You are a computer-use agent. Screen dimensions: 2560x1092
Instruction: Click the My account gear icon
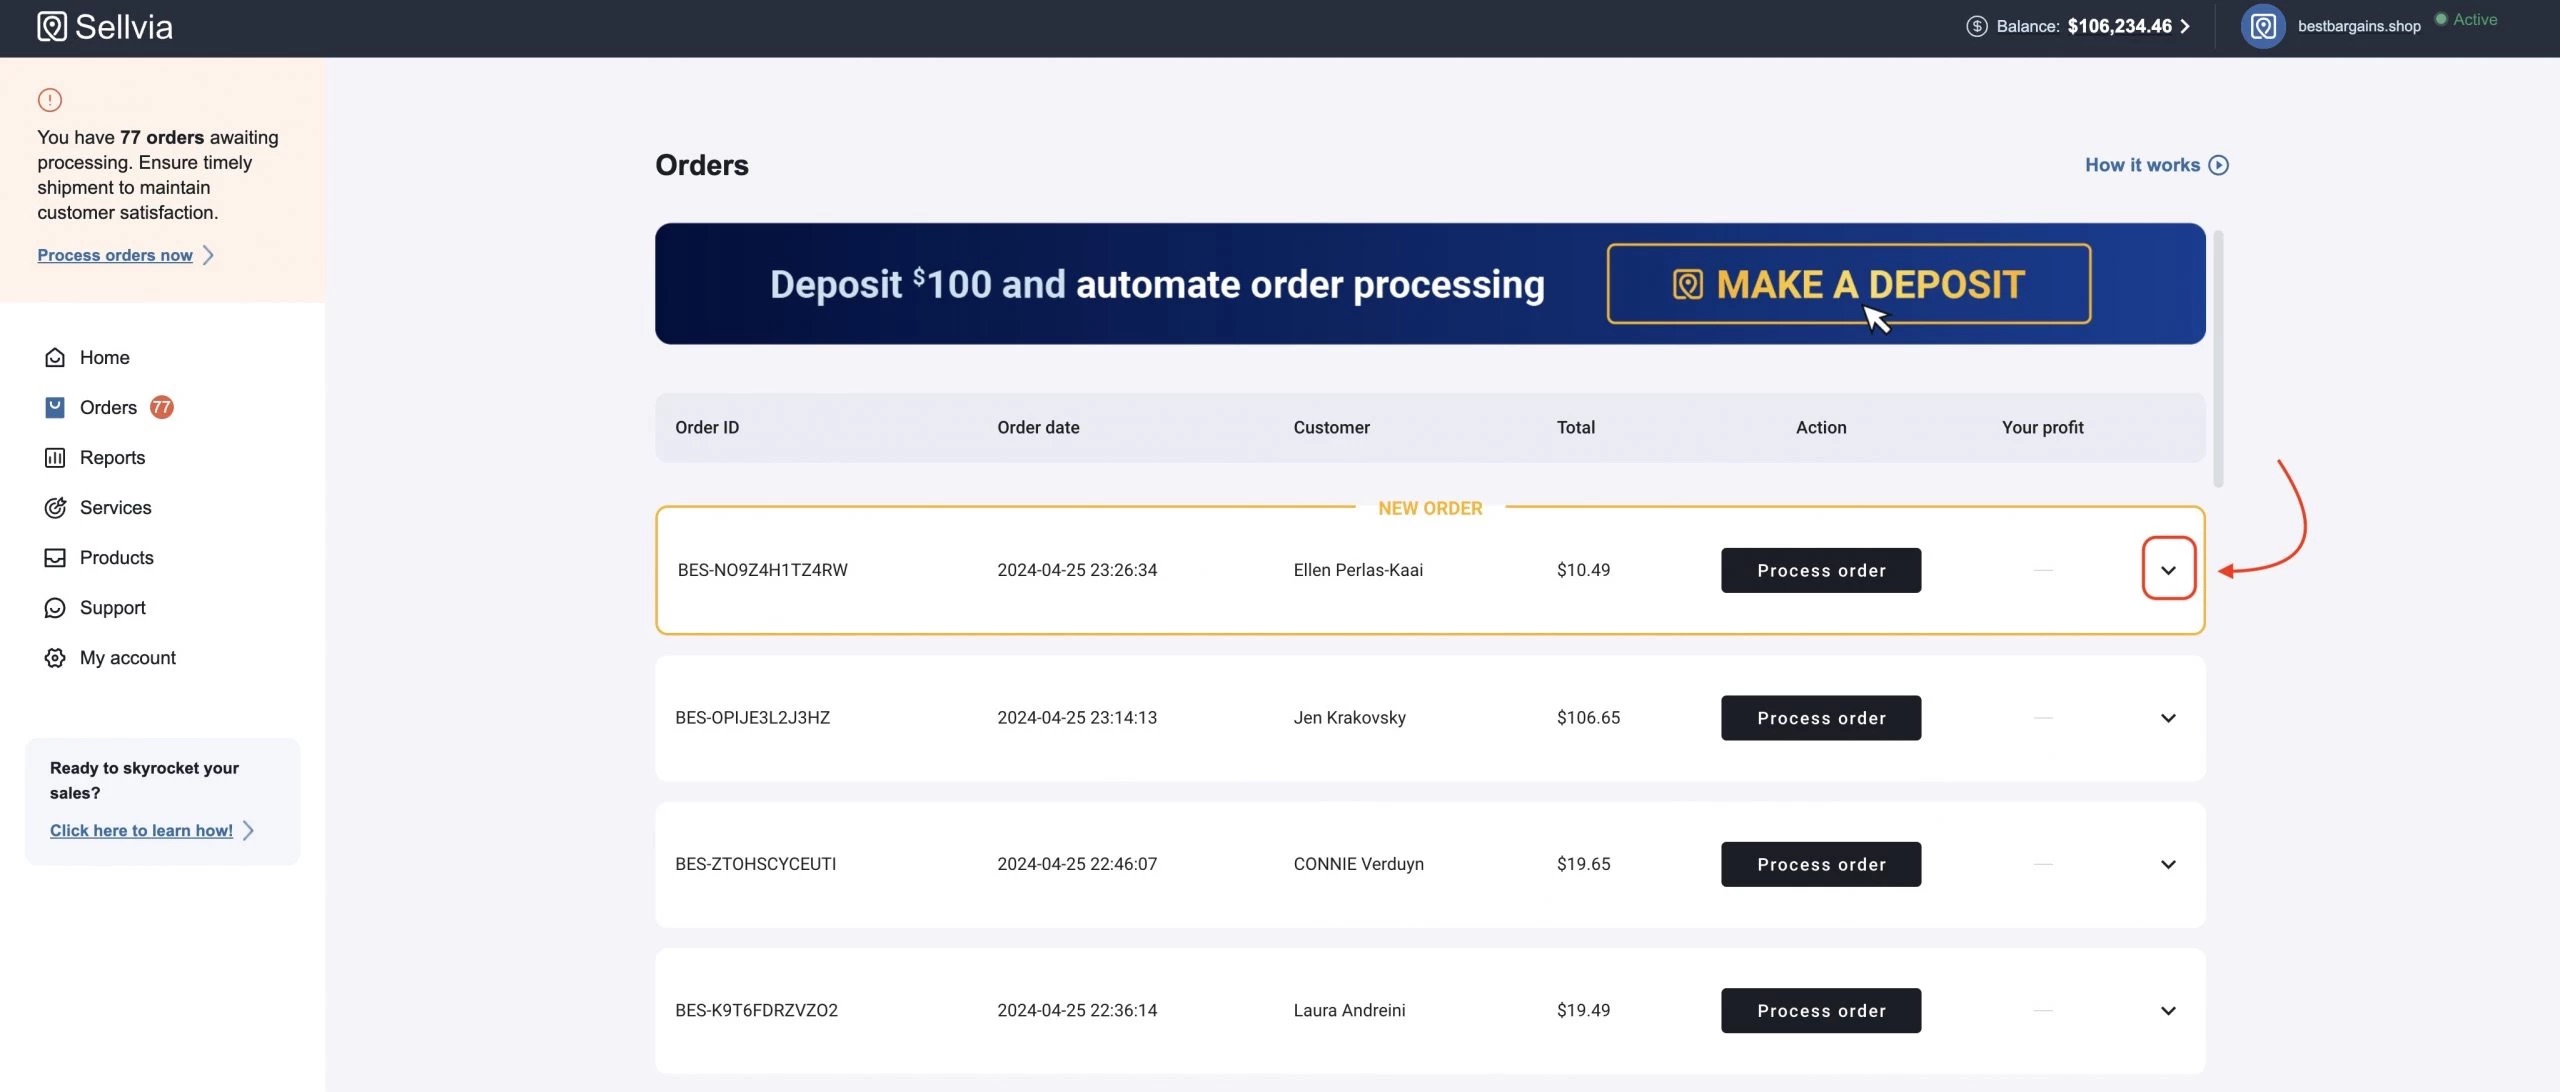point(55,657)
